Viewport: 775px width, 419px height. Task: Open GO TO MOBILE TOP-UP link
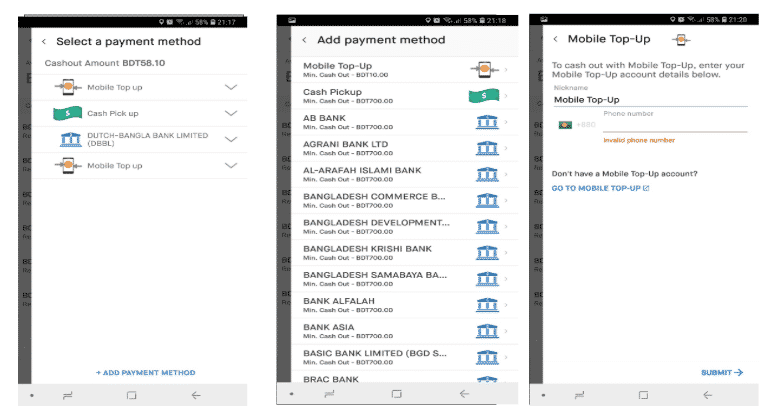point(600,188)
